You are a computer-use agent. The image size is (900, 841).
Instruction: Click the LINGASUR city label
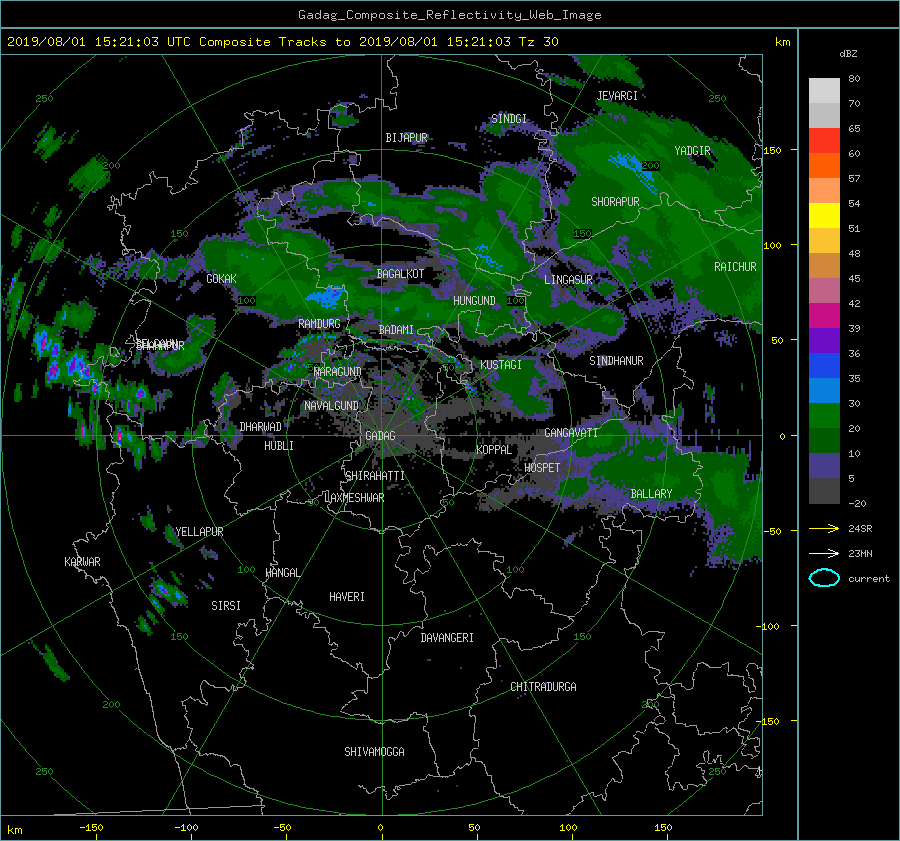[568, 280]
